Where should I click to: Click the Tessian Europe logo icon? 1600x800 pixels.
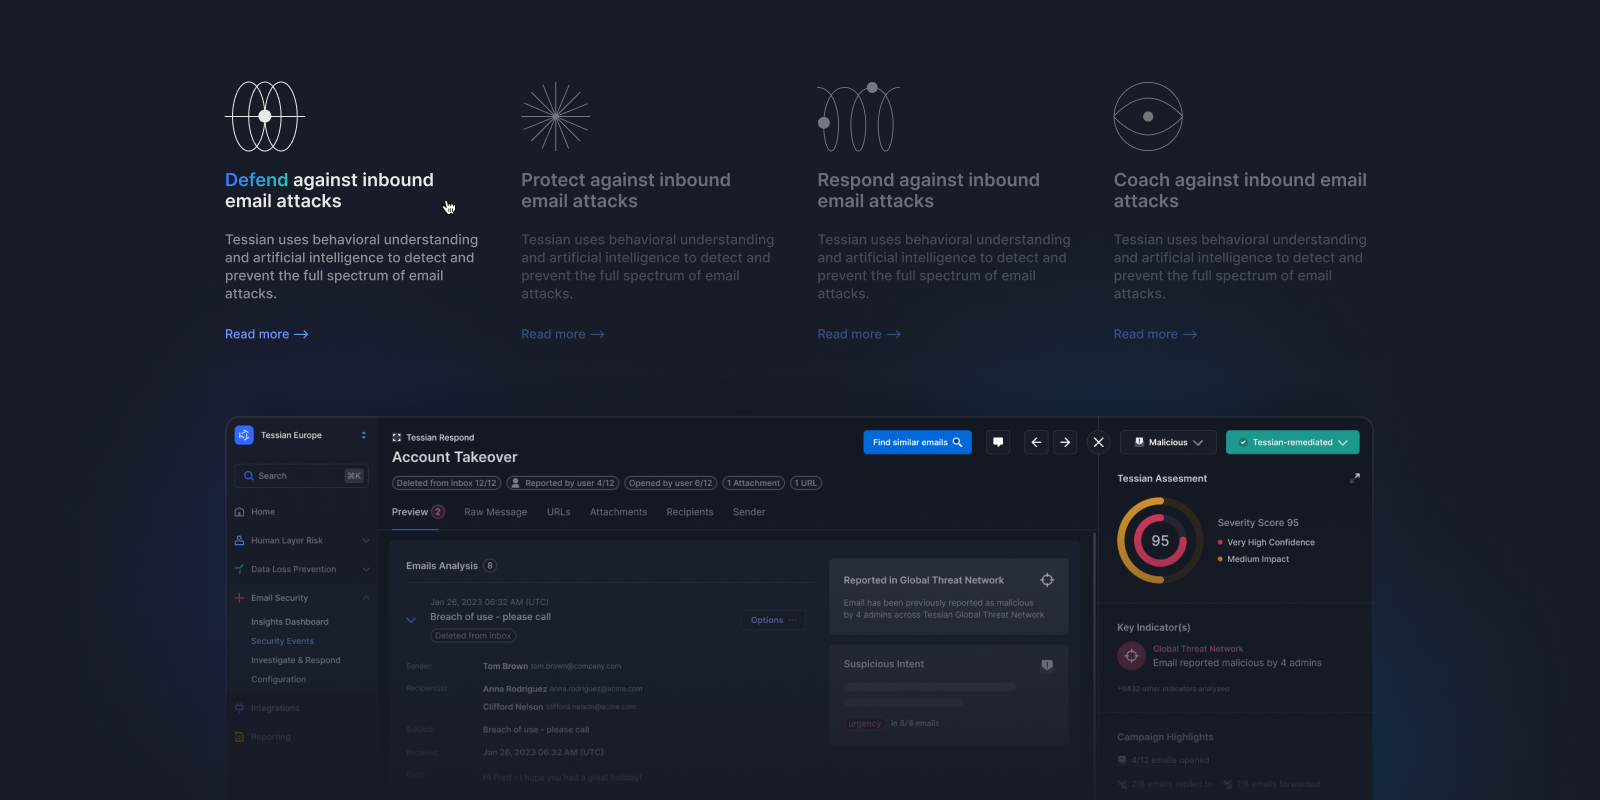244,435
